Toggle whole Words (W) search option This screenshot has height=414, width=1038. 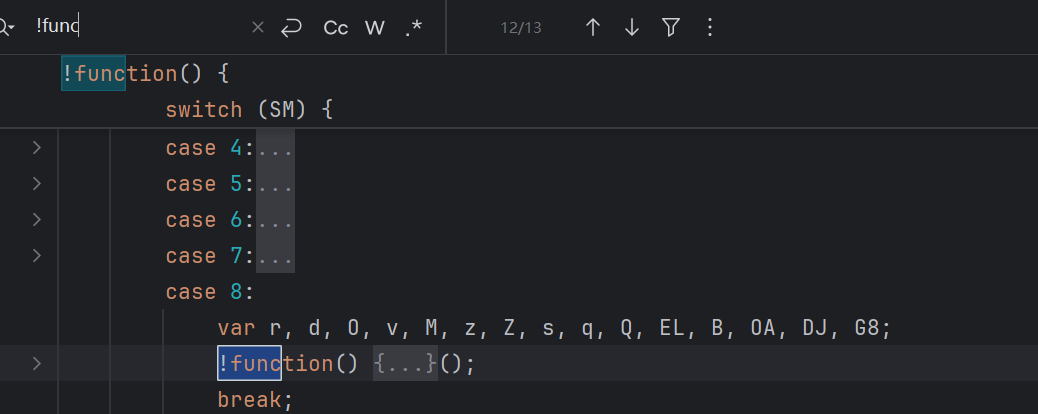(x=375, y=27)
